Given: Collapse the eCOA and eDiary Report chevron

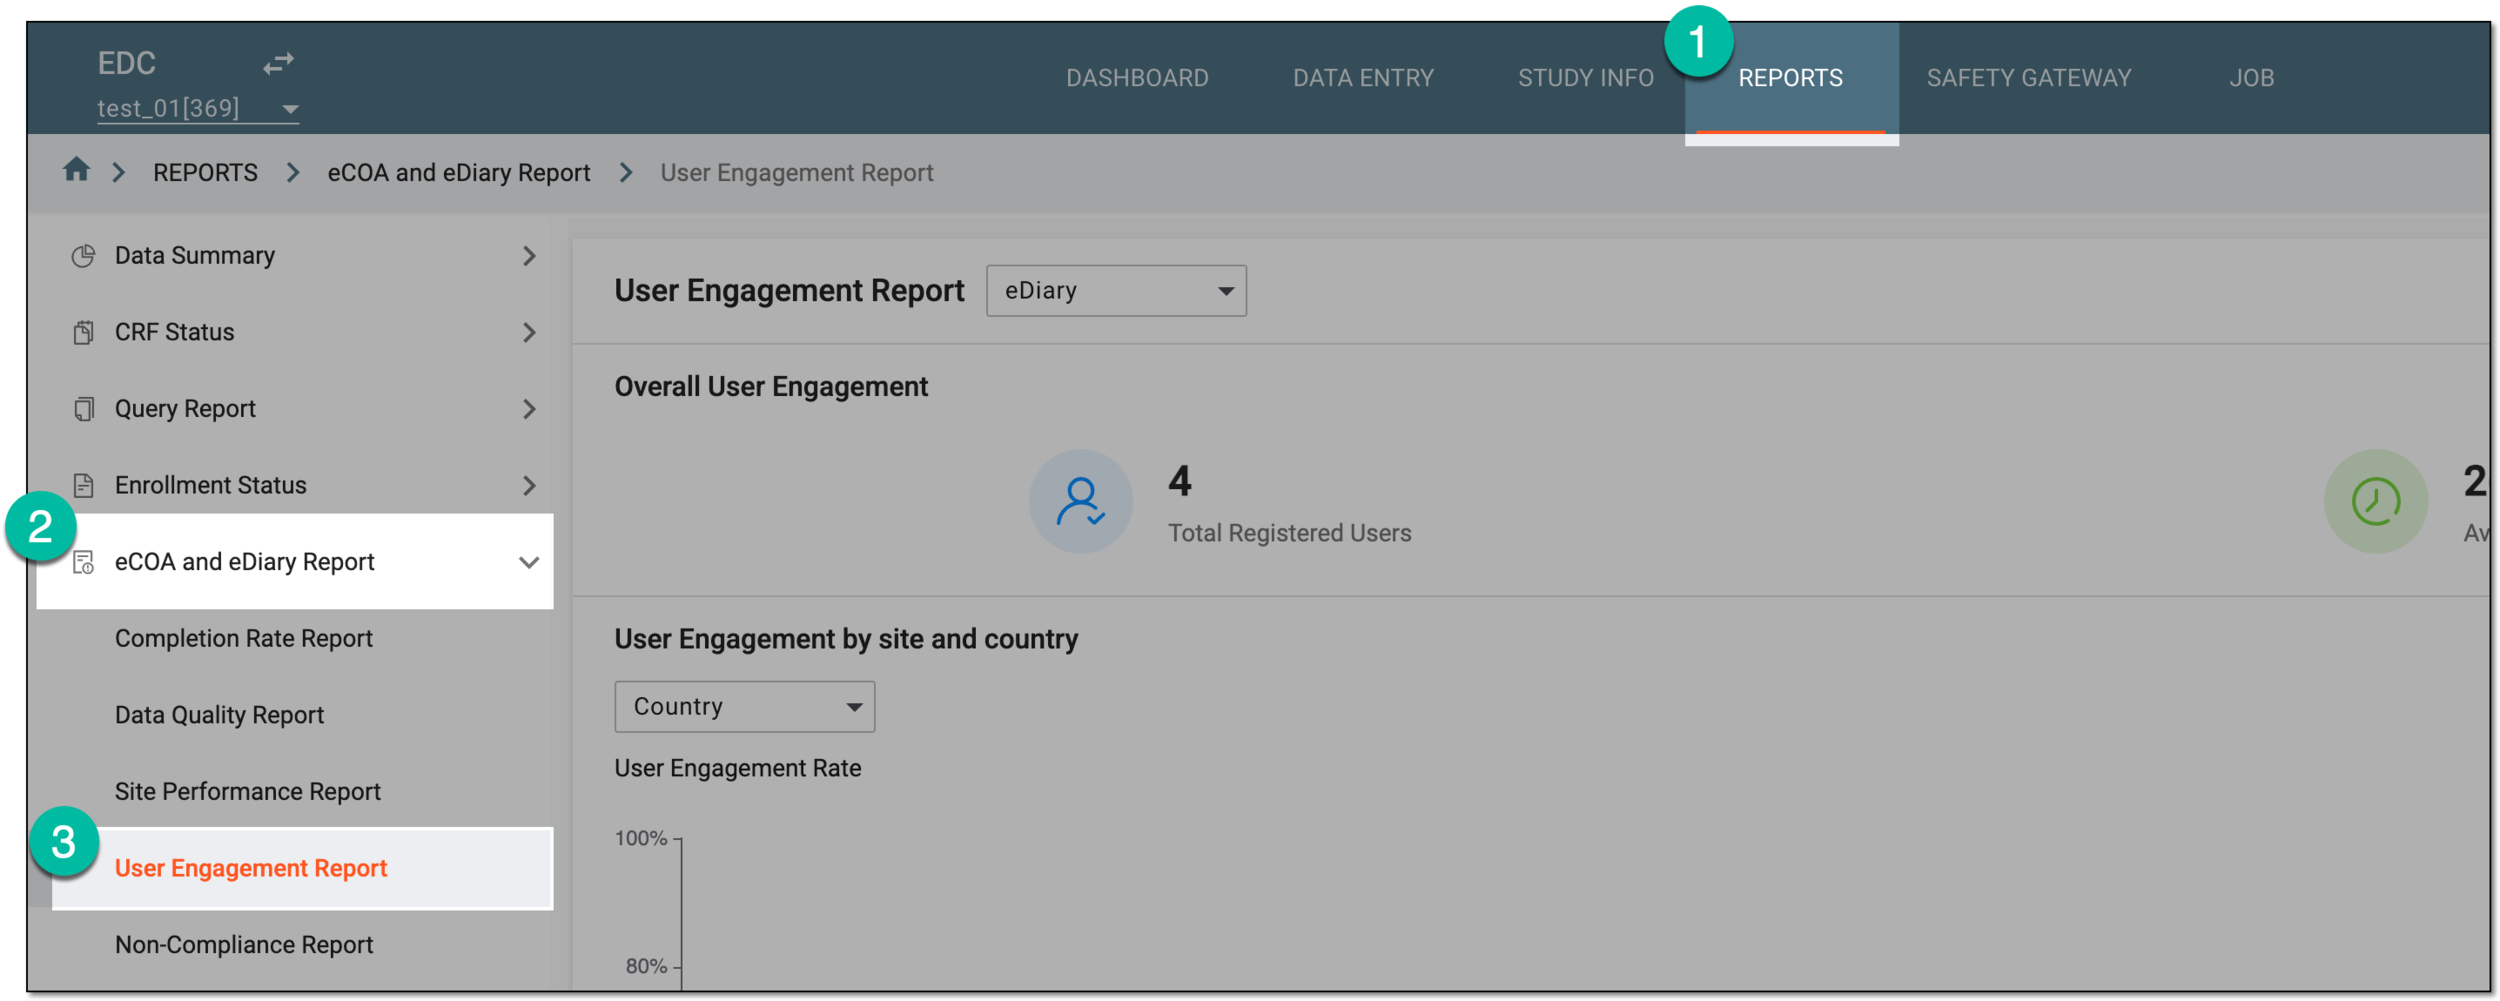Looking at the screenshot, I should (529, 562).
